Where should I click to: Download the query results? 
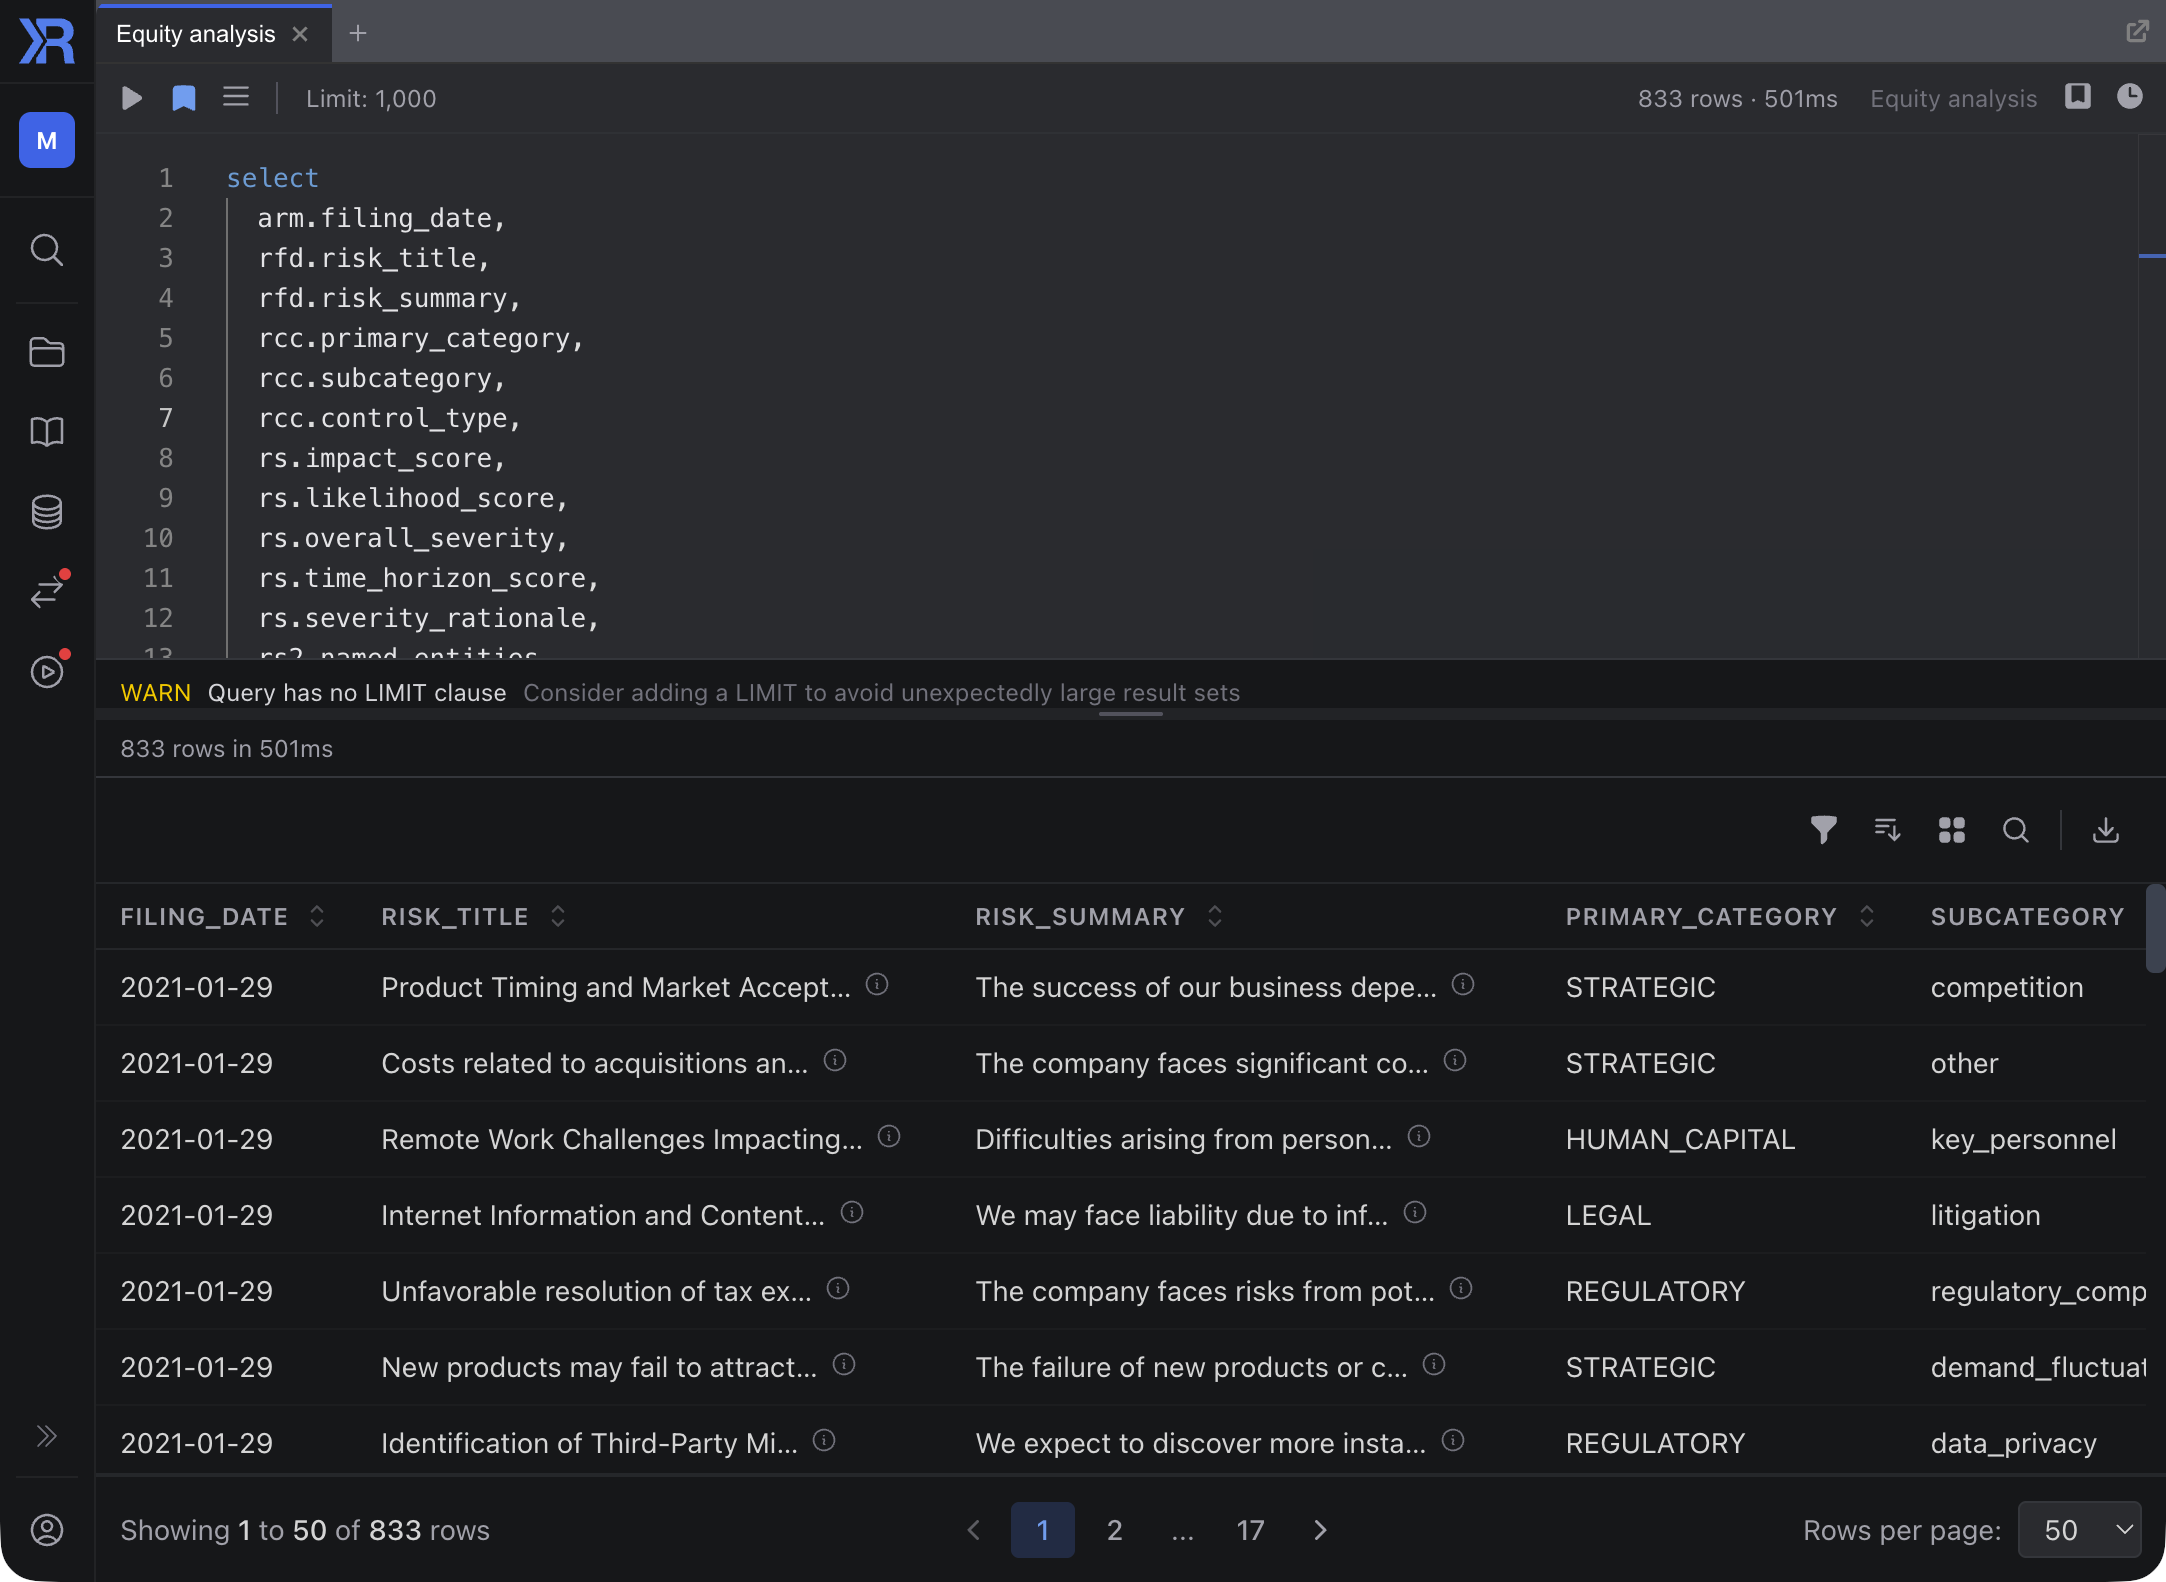click(2105, 830)
